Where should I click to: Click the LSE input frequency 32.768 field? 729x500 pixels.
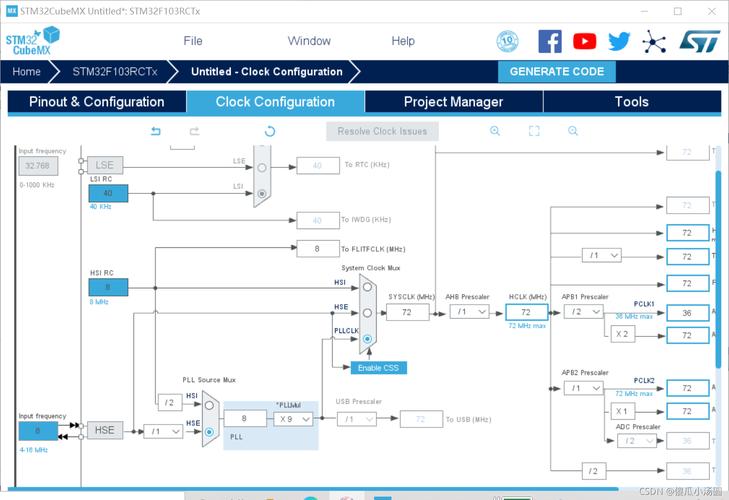click(x=38, y=166)
